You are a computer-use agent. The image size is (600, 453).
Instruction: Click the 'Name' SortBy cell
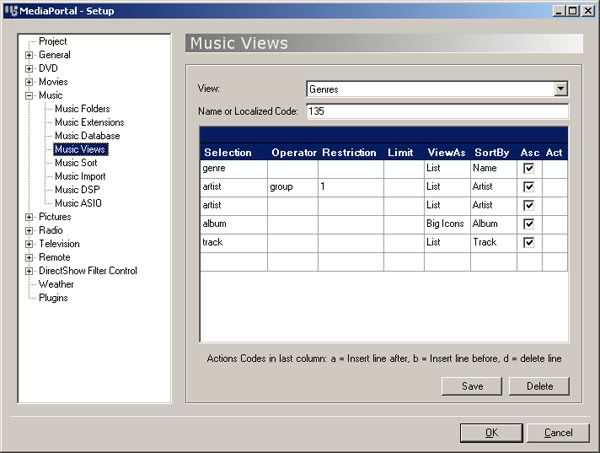click(494, 169)
